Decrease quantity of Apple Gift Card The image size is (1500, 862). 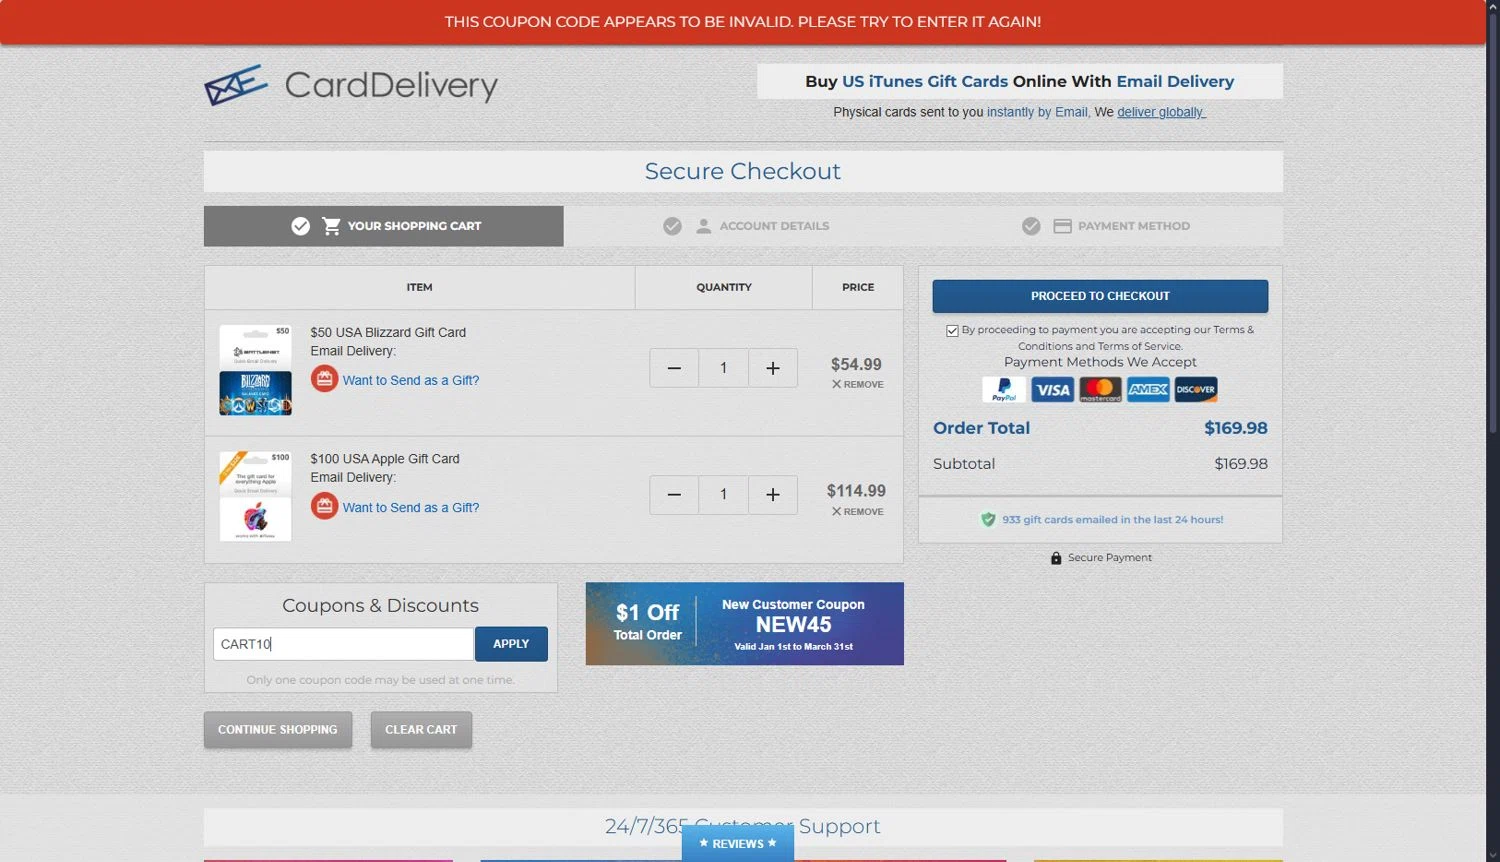coord(674,495)
